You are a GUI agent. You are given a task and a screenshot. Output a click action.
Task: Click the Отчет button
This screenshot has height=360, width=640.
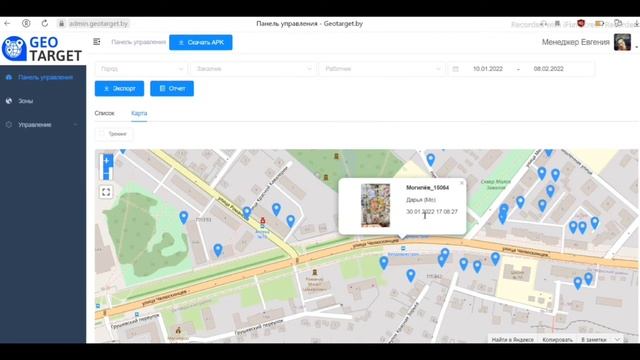(172, 89)
